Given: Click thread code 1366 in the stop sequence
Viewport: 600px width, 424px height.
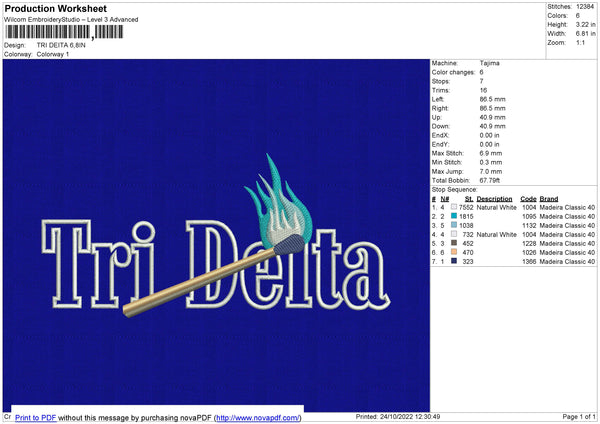Looking at the screenshot, I should tap(529, 261).
